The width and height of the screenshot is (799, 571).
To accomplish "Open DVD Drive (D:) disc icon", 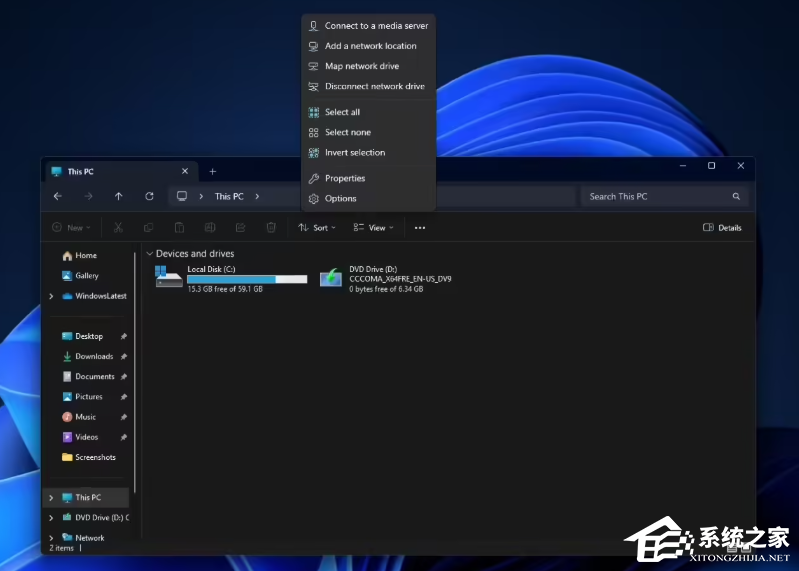I will click(331, 278).
